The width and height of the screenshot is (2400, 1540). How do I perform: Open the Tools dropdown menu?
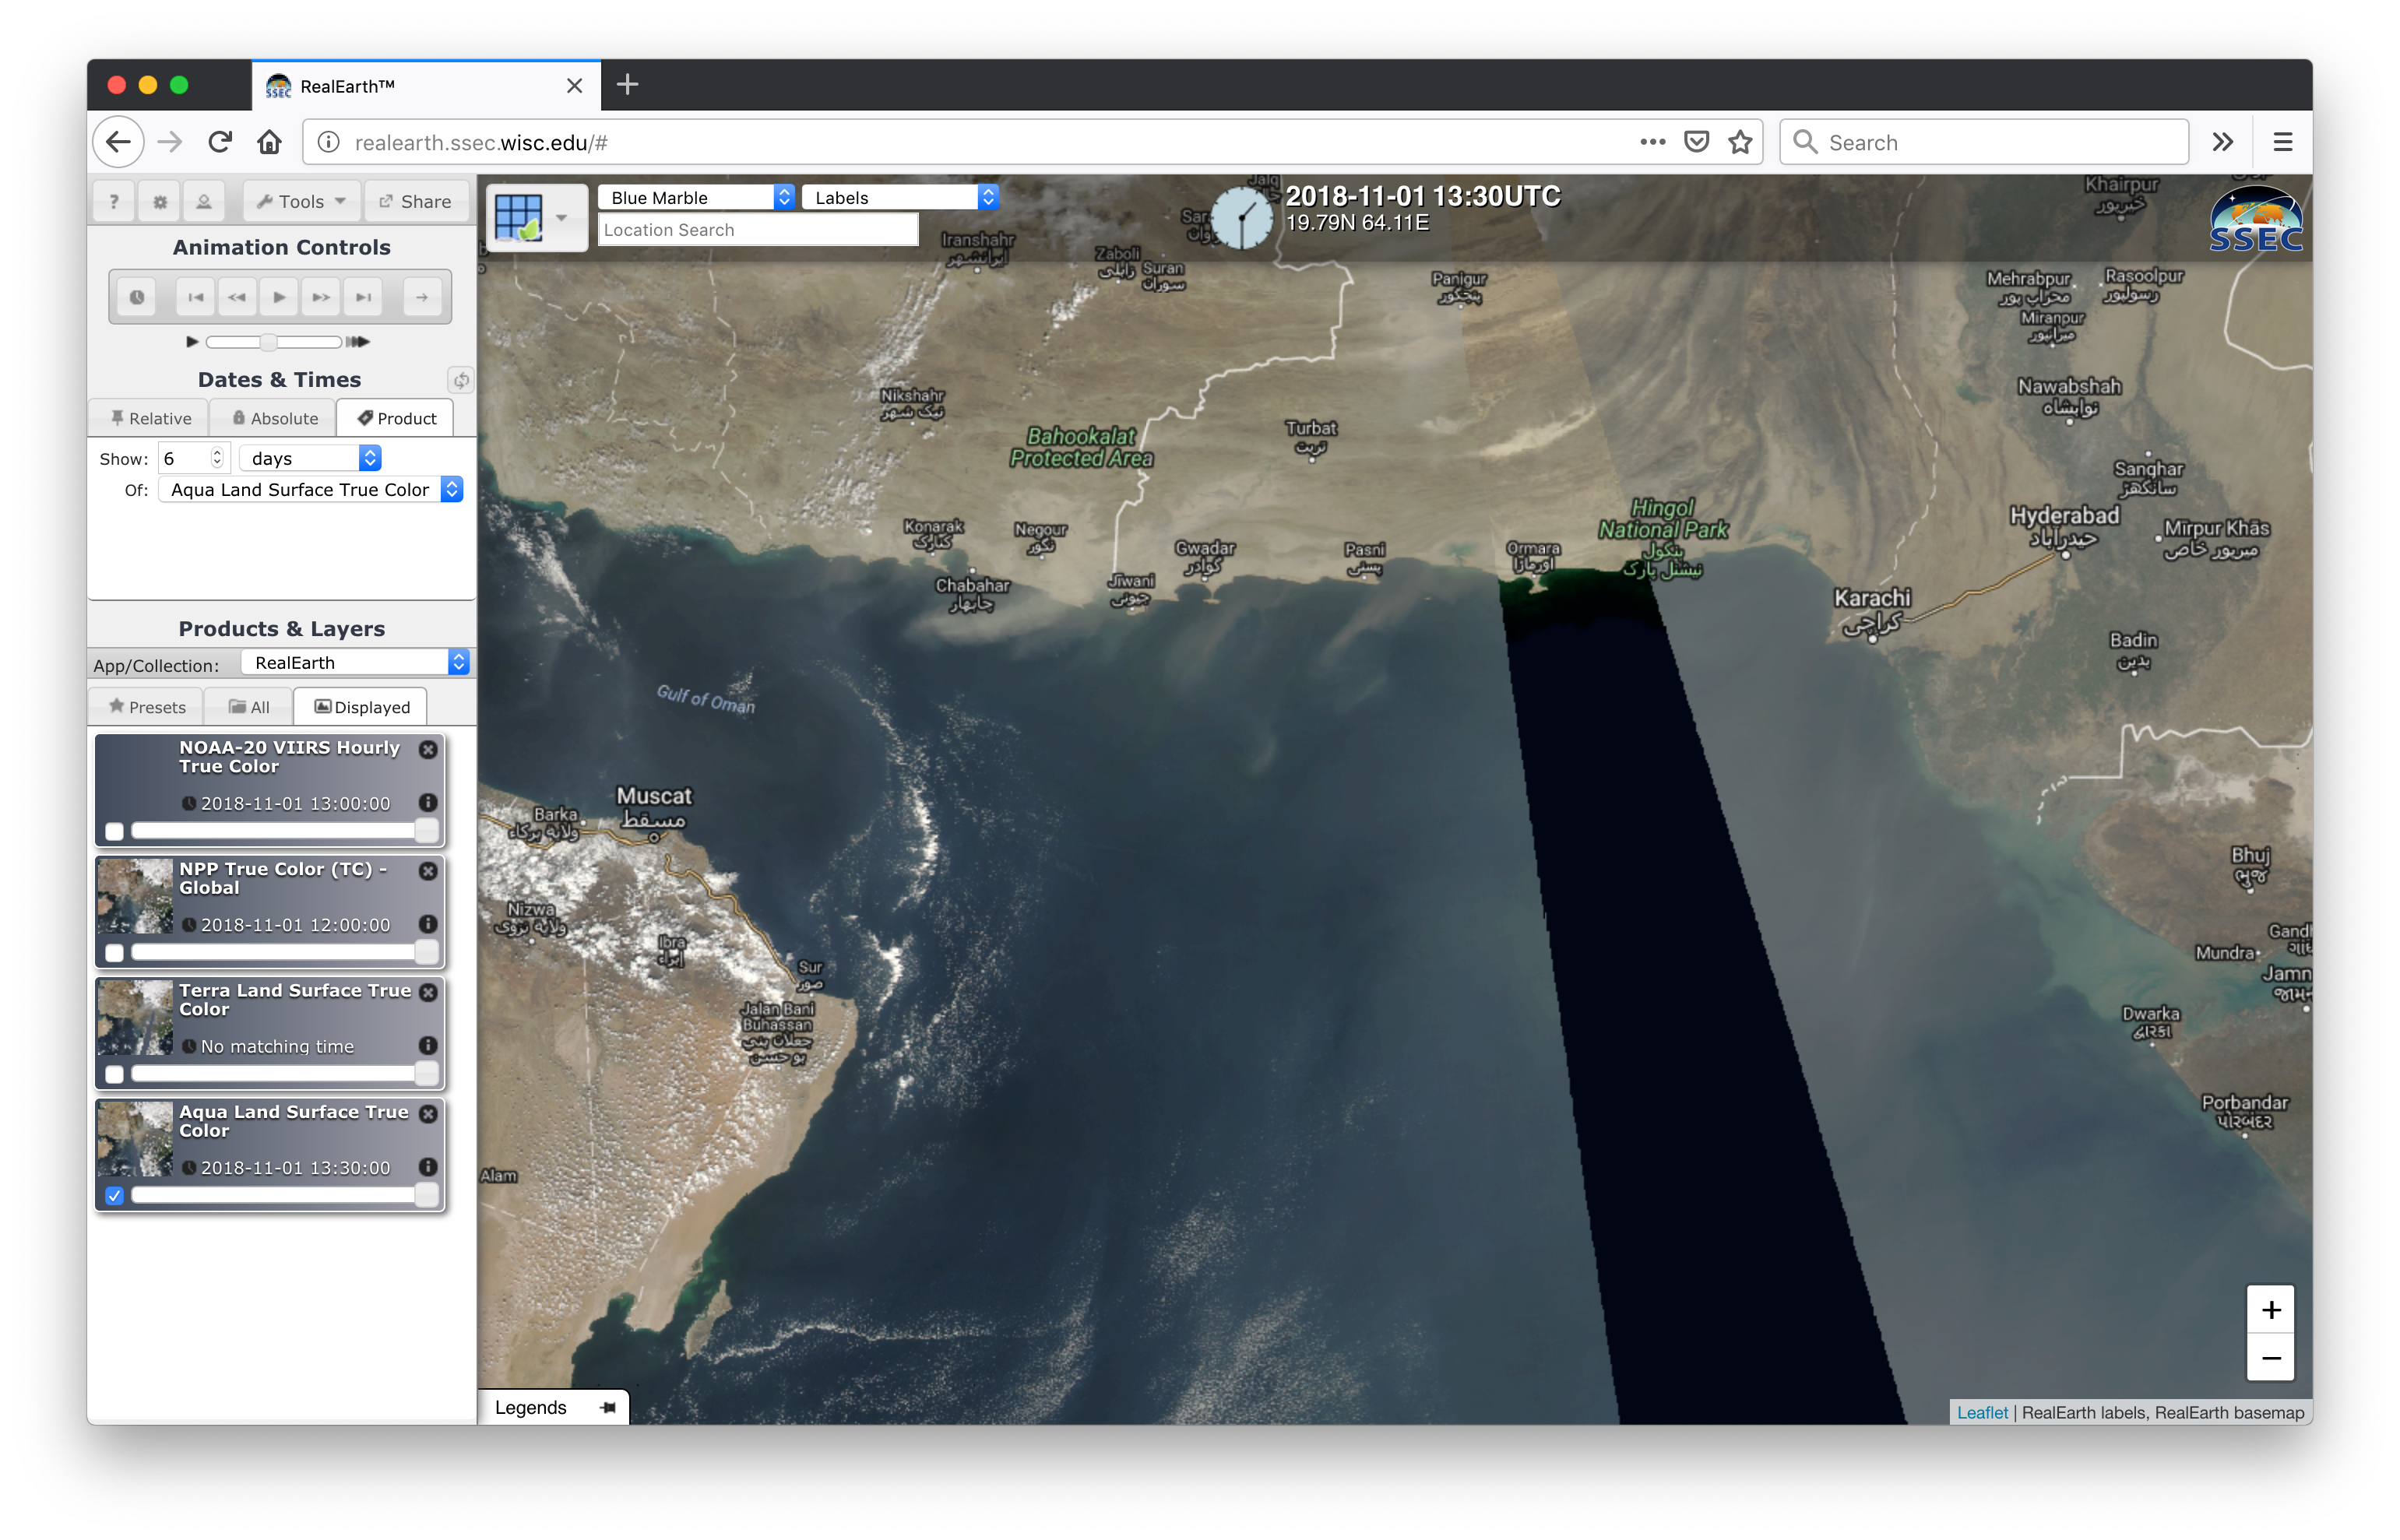(x=301, y=201)
